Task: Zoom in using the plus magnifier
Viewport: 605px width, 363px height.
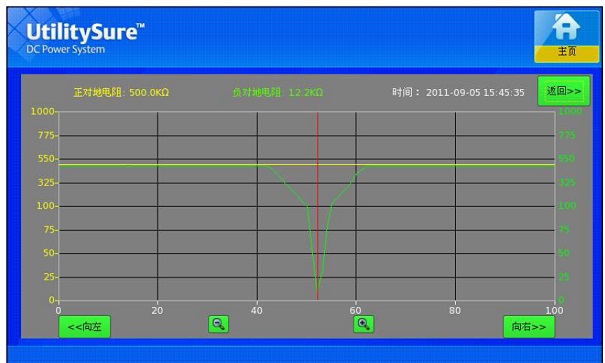Action: pyautogui.click(x=363, y=324)
